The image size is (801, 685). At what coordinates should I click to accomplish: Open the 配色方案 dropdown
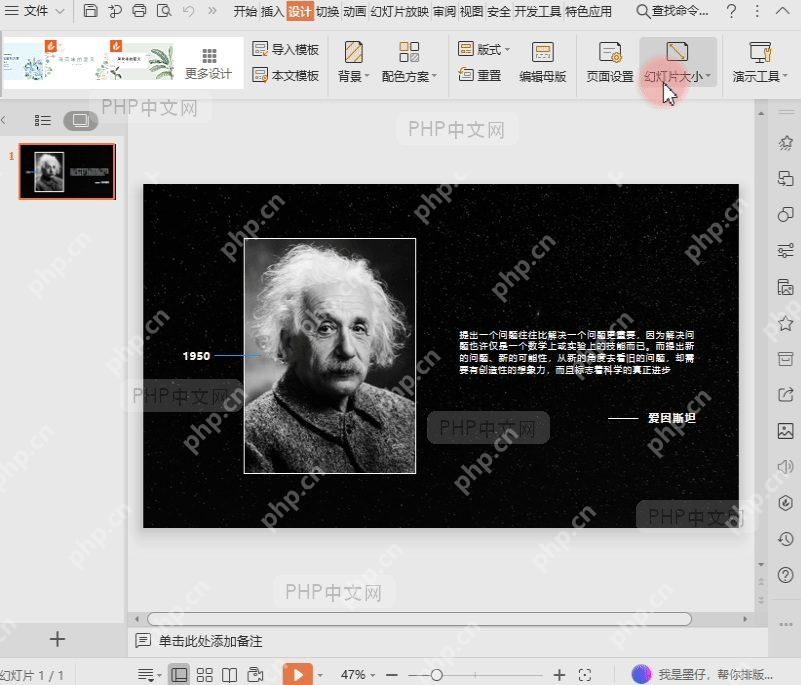(409, 62)
